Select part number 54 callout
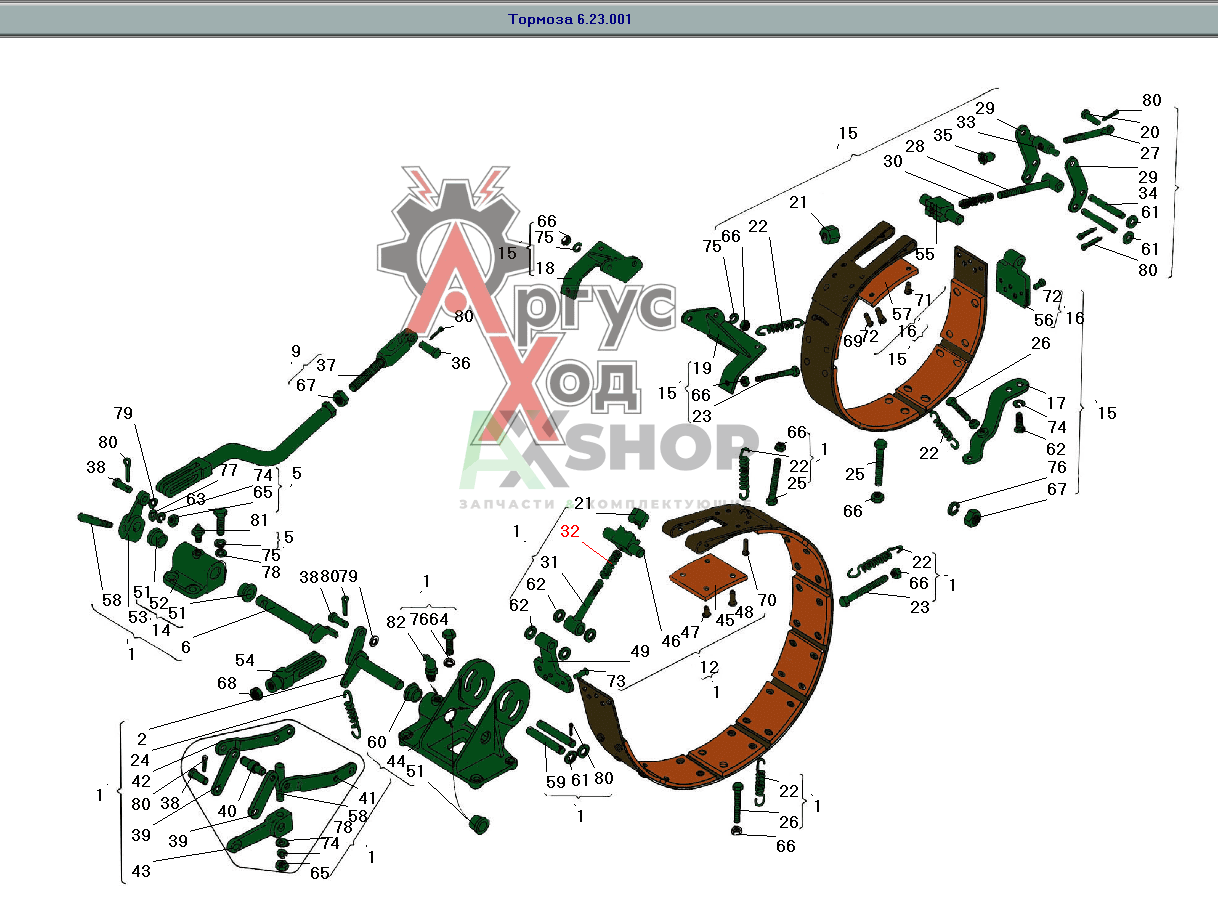1218x920 pixels. coord(244,661)
